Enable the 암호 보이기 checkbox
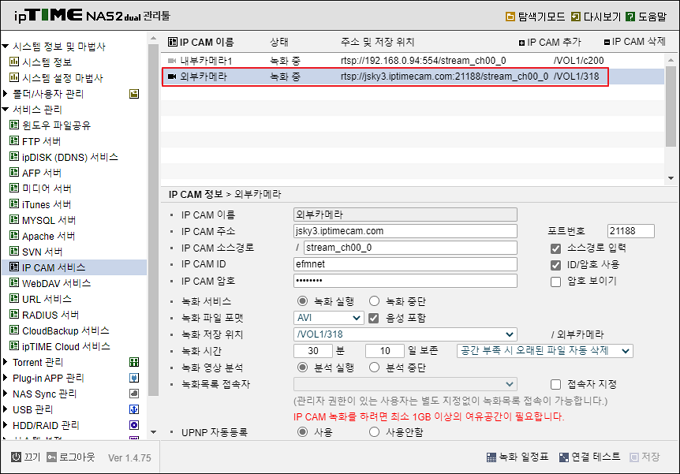Image resolution: width=680 pixels, height=474 pixels. click(556, 282)
